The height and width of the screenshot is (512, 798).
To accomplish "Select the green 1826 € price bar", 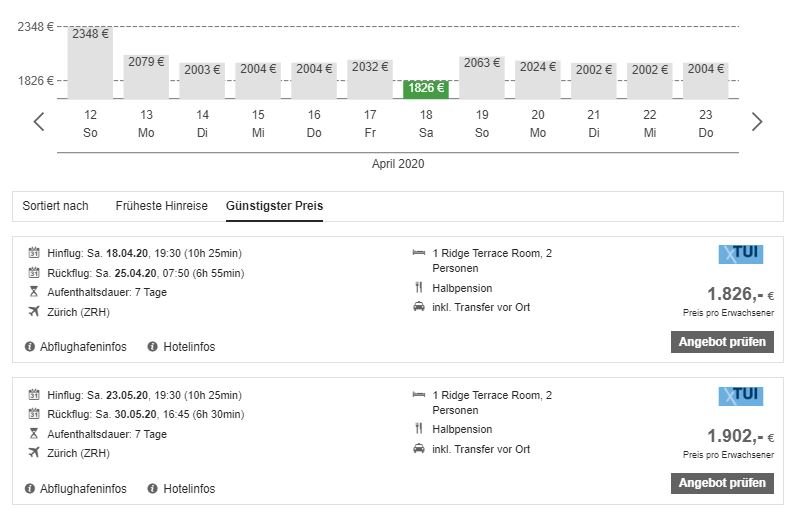I will (426, 88).
